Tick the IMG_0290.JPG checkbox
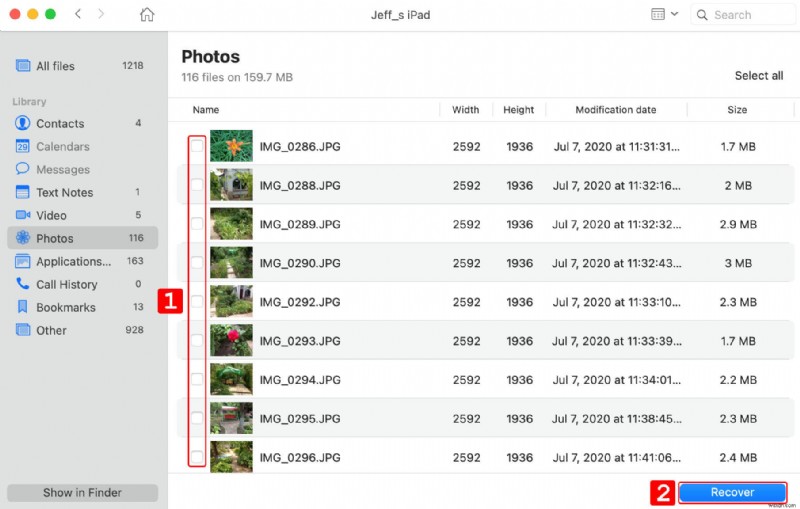This screenshot has width=800, height=509. tap(197, 263)
